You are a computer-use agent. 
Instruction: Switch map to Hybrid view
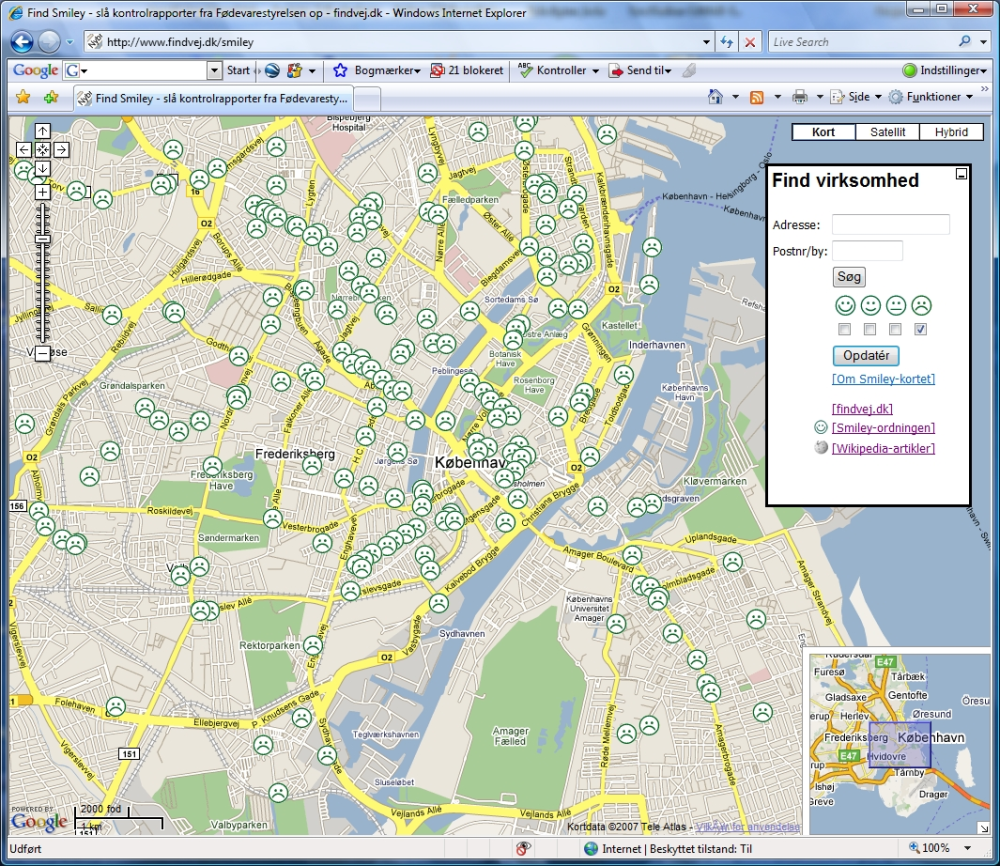(951, 132)
